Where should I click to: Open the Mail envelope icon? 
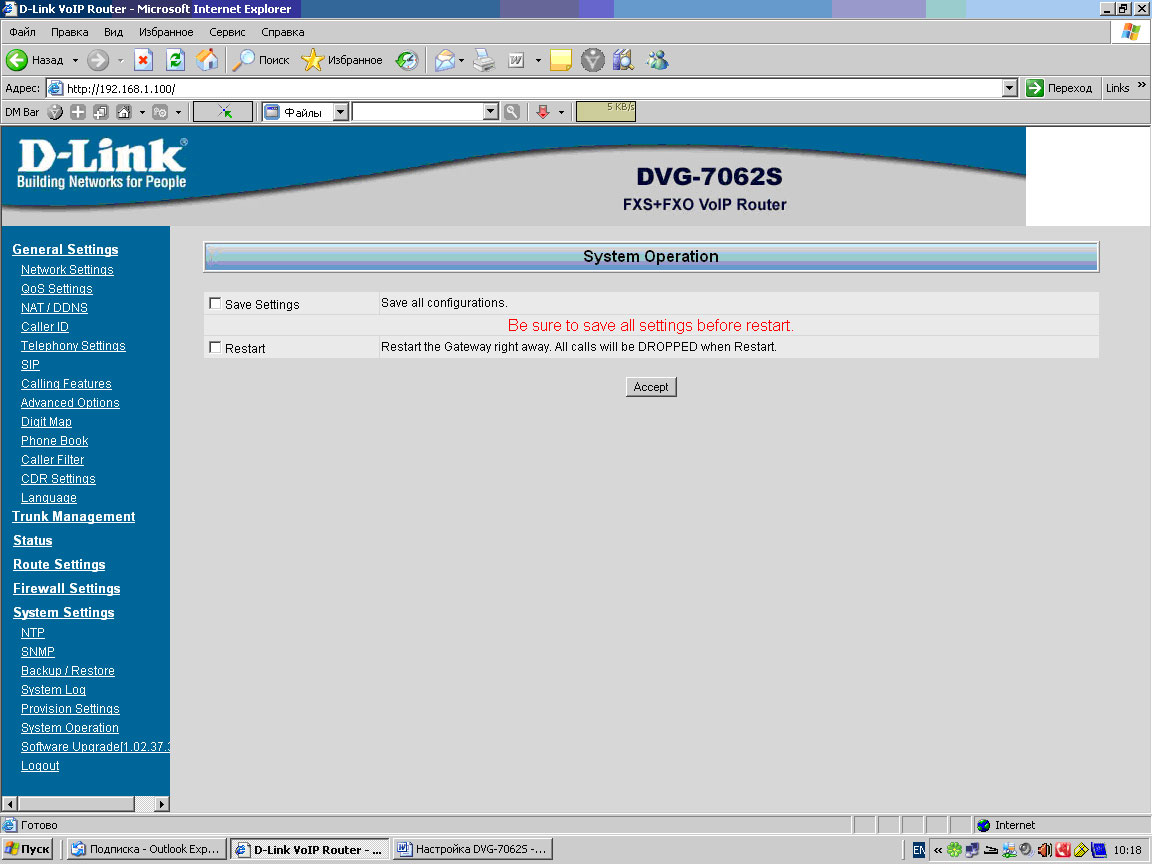[x=444, y=60]
